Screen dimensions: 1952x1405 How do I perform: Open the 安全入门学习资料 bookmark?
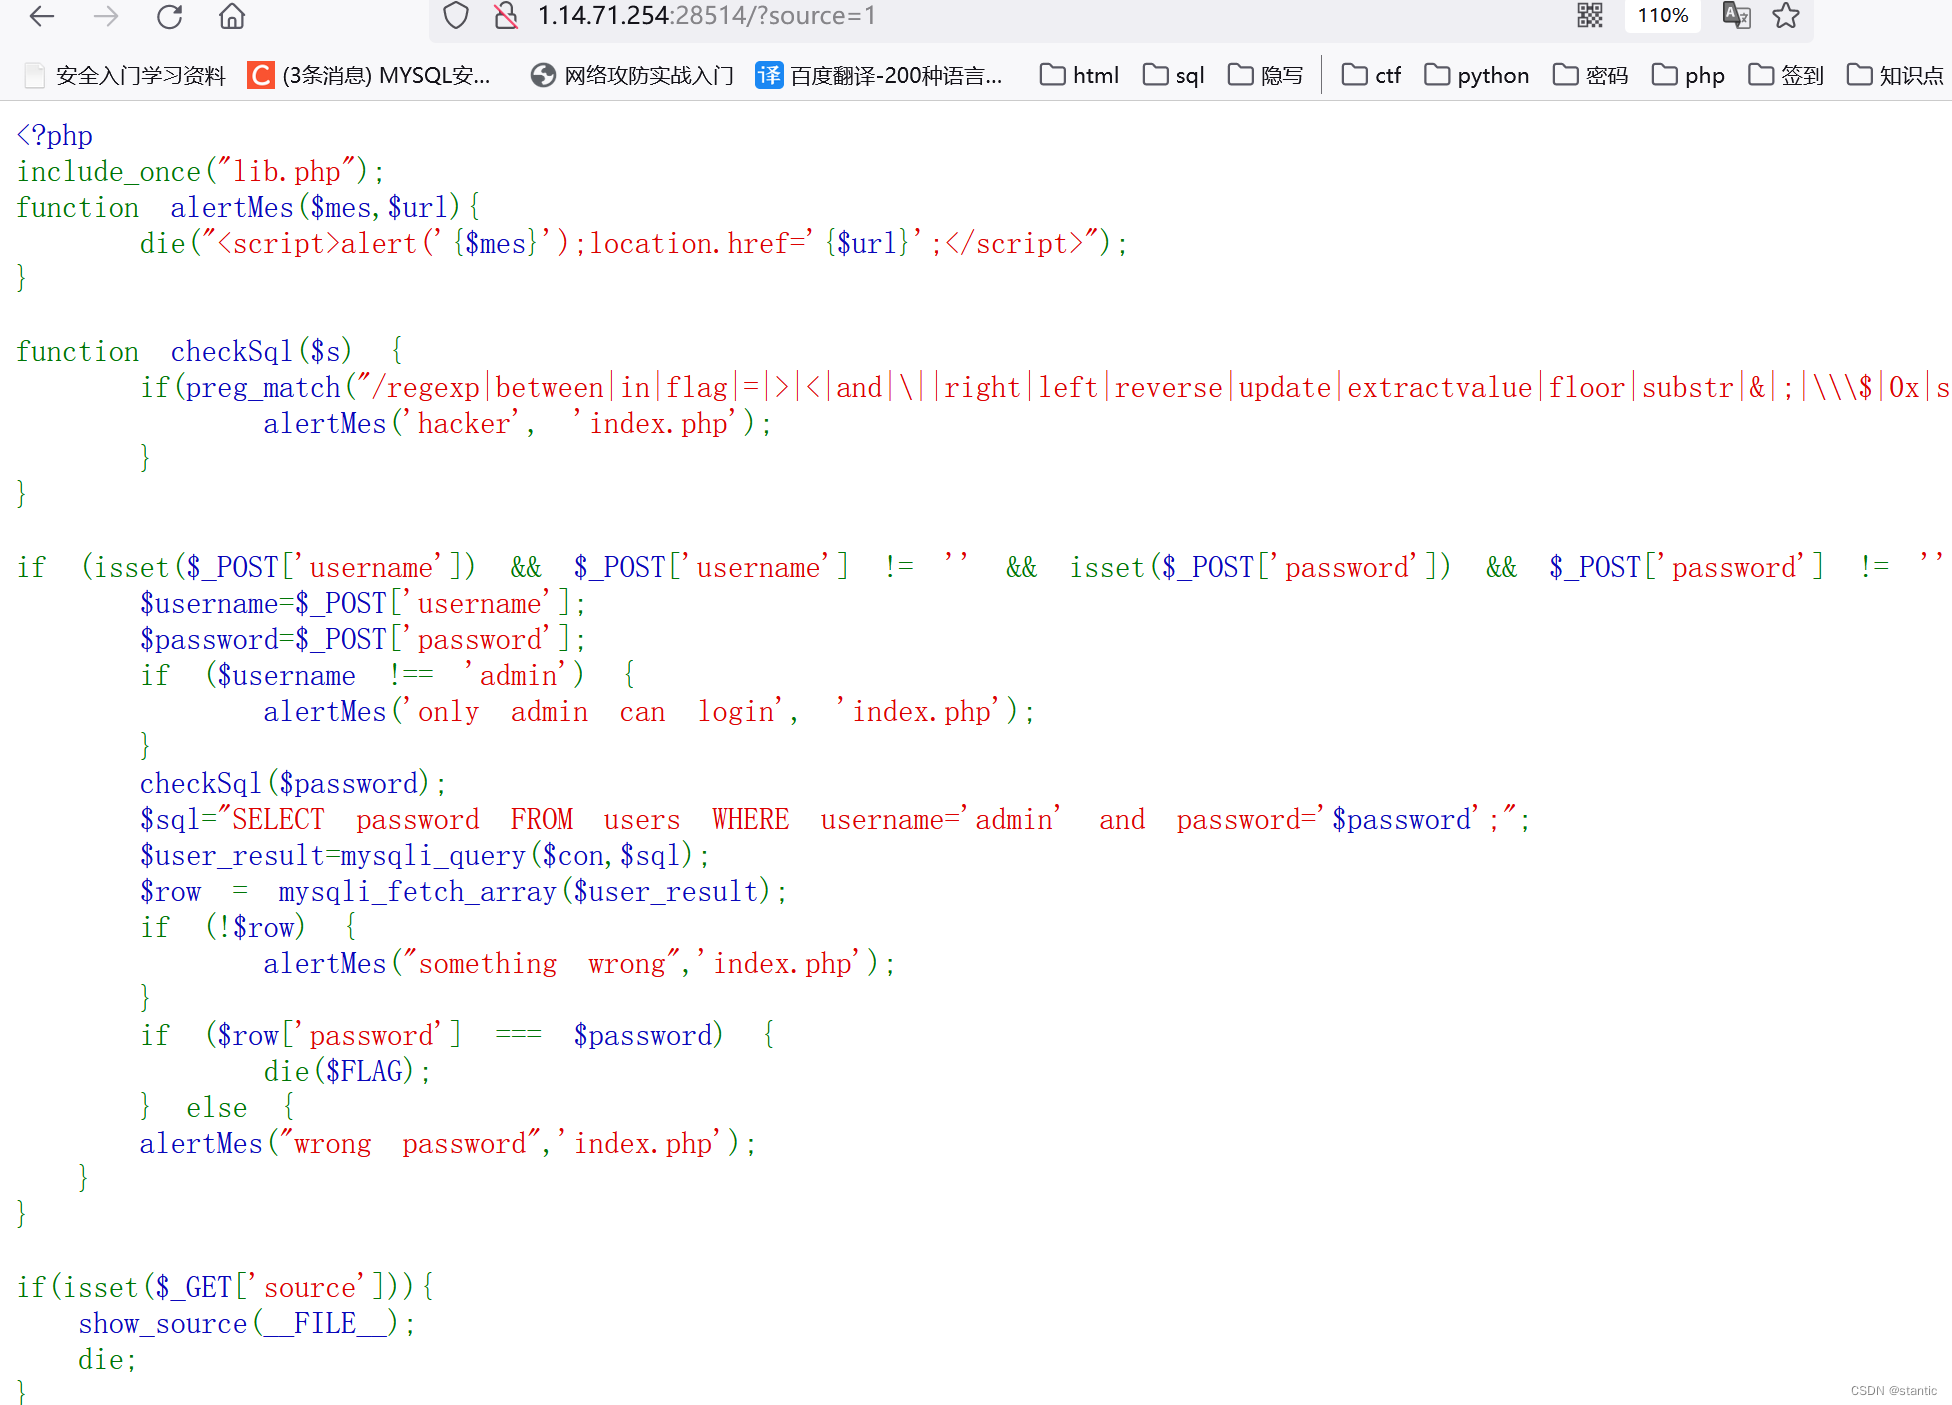(125, 75)
